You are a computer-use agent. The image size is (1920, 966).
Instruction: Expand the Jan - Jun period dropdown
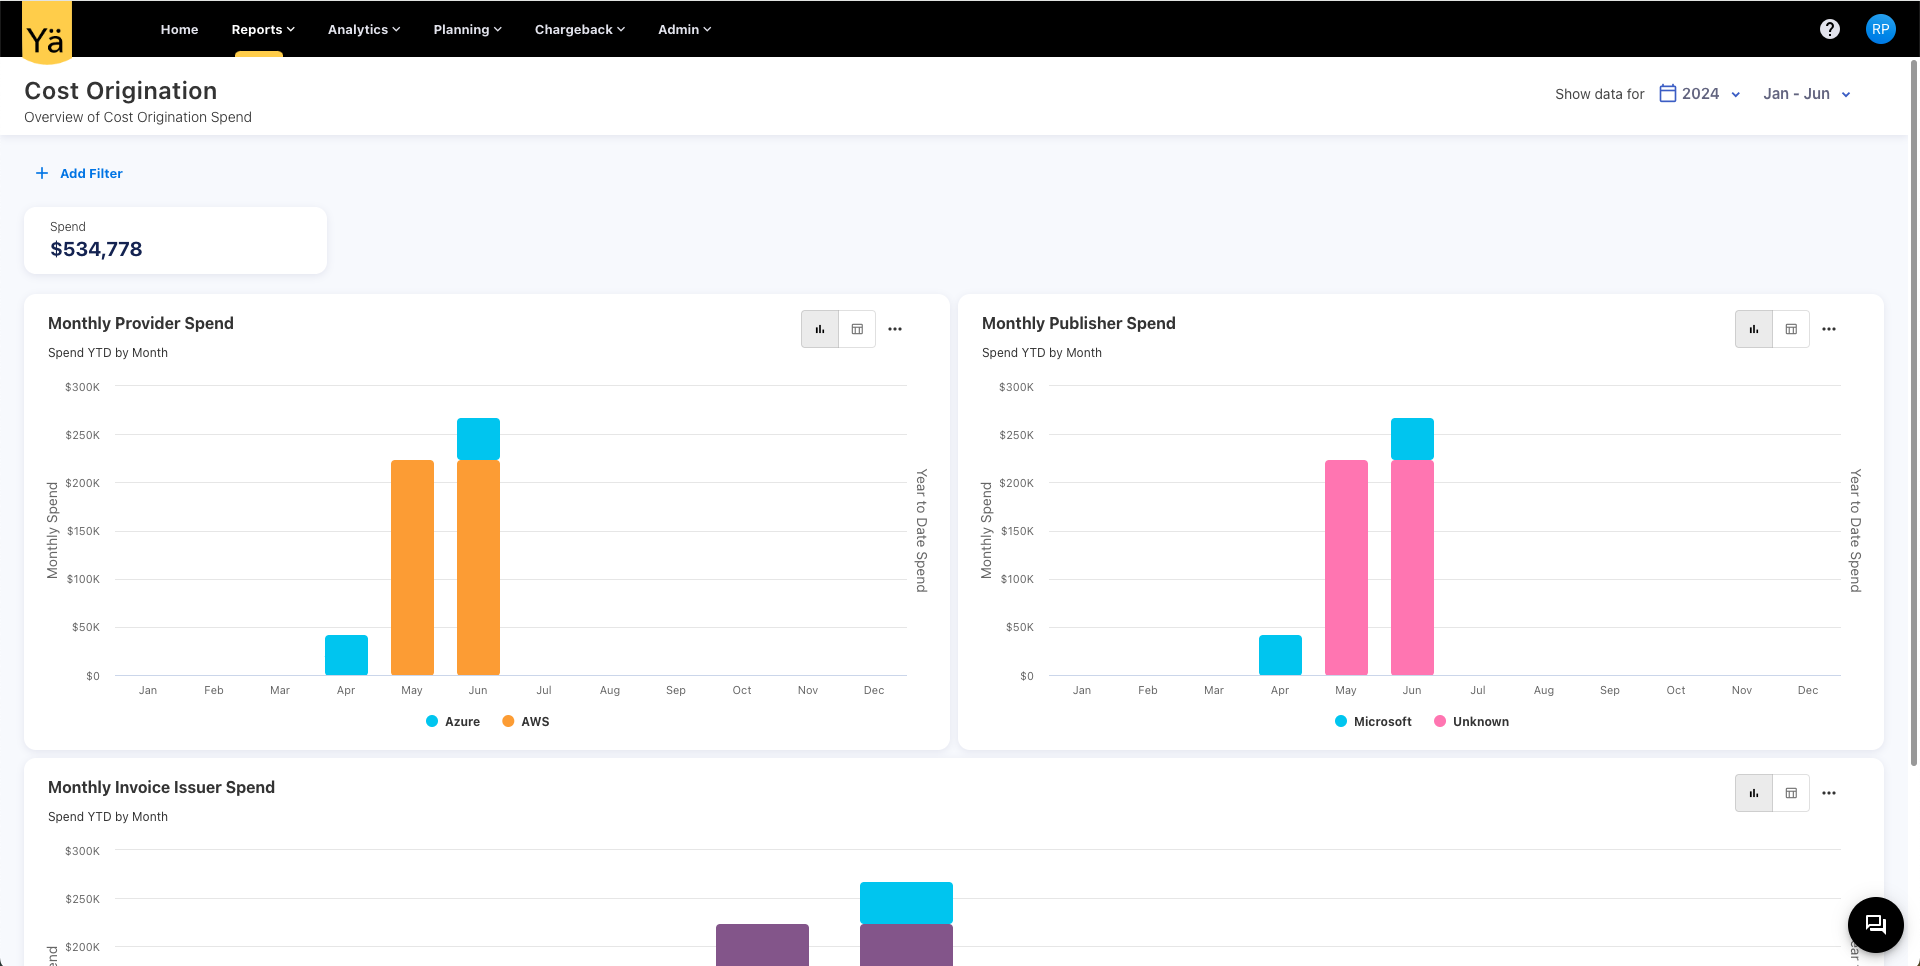(x=1806, y=94)
